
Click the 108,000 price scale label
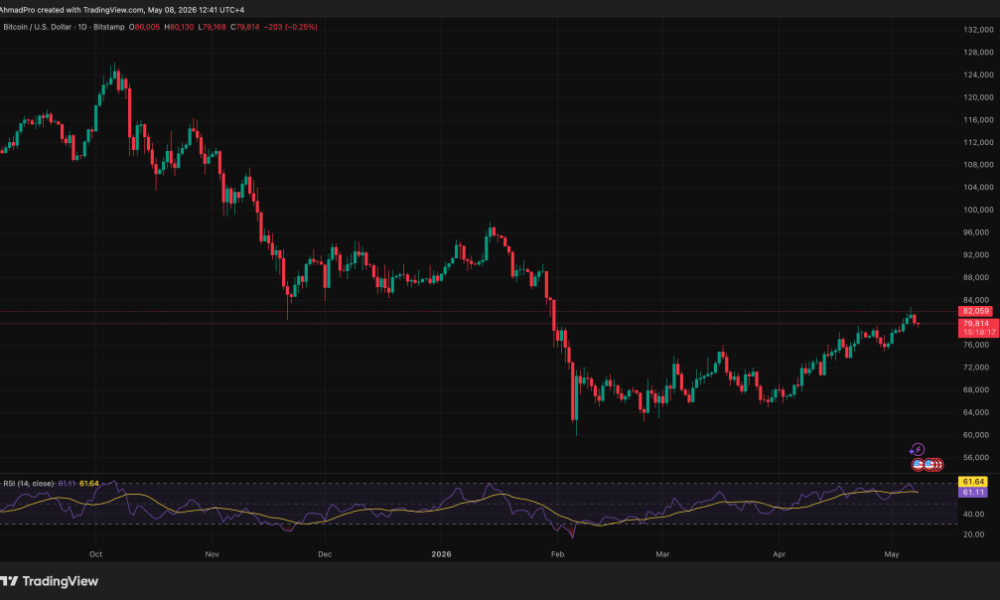[x=978, y=165]
